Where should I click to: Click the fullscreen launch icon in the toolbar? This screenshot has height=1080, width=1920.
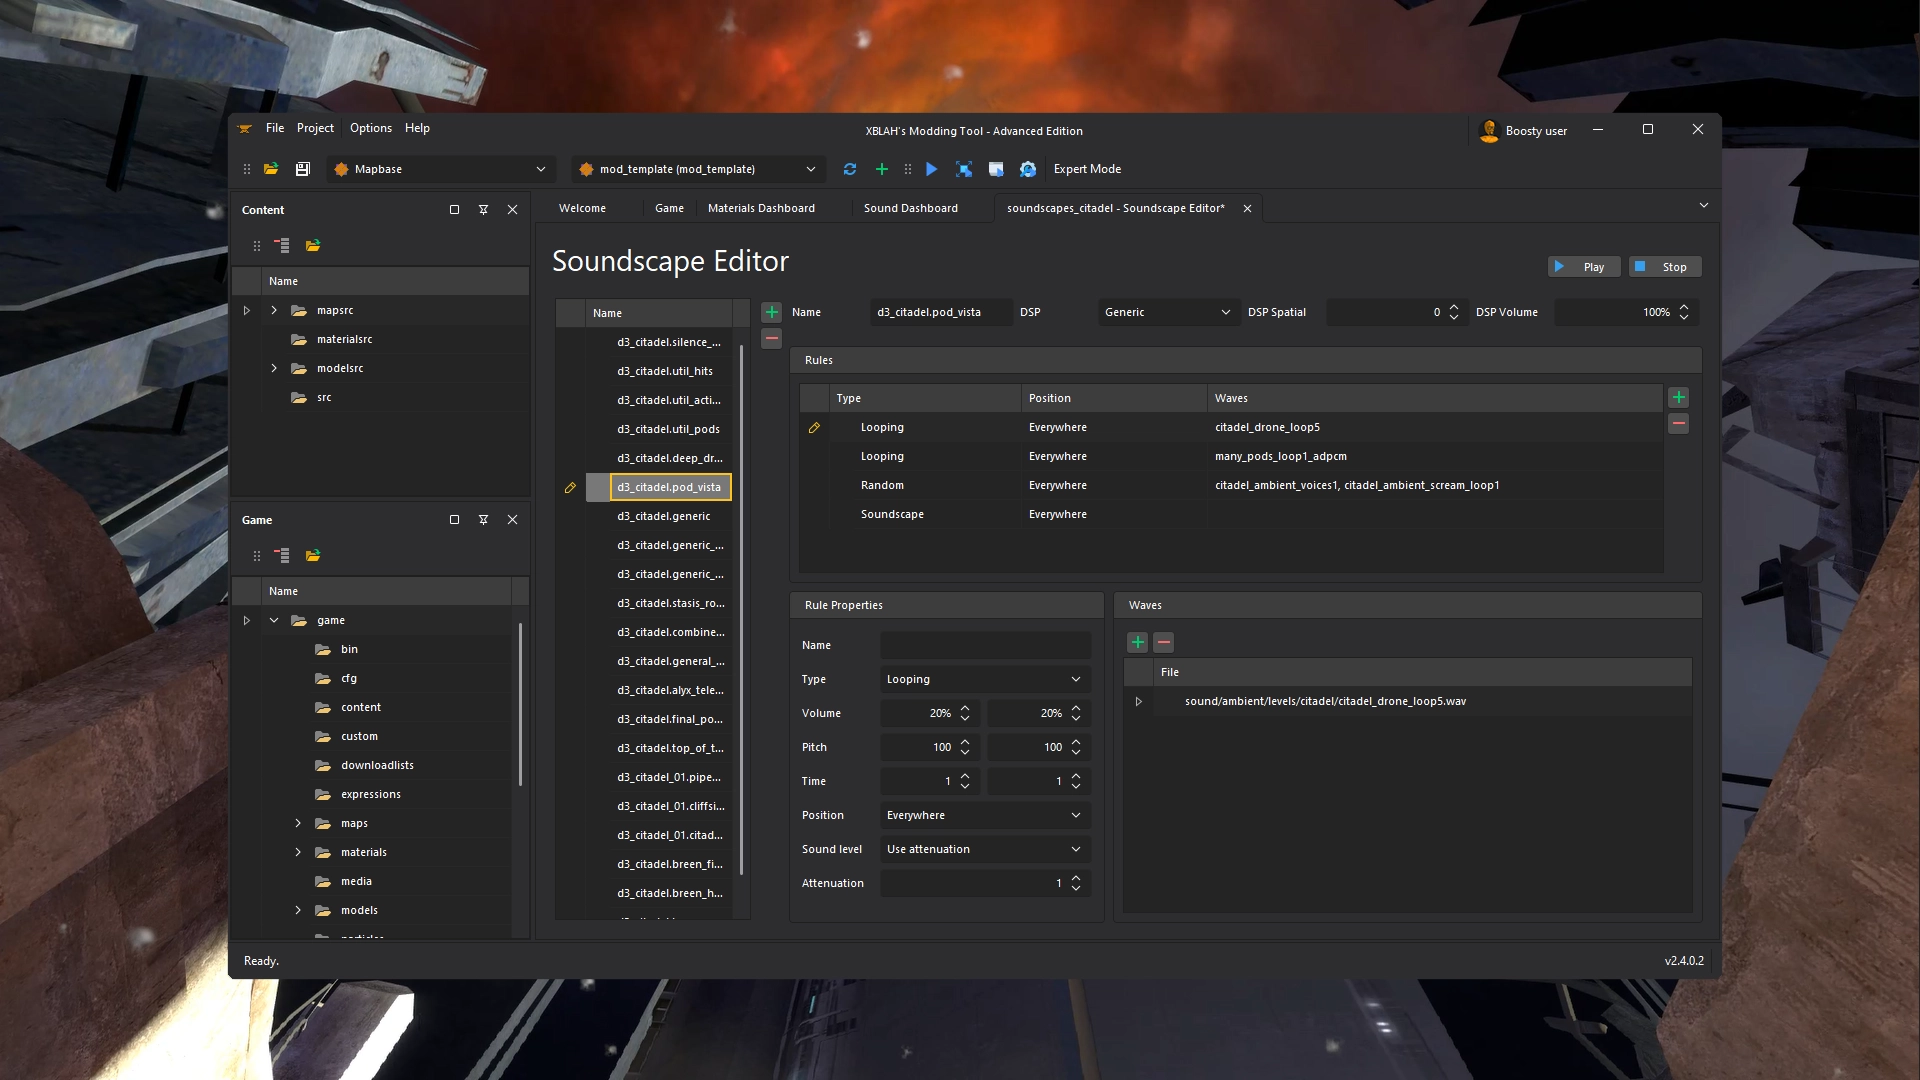pyautogui.click(x=963, y=169)
